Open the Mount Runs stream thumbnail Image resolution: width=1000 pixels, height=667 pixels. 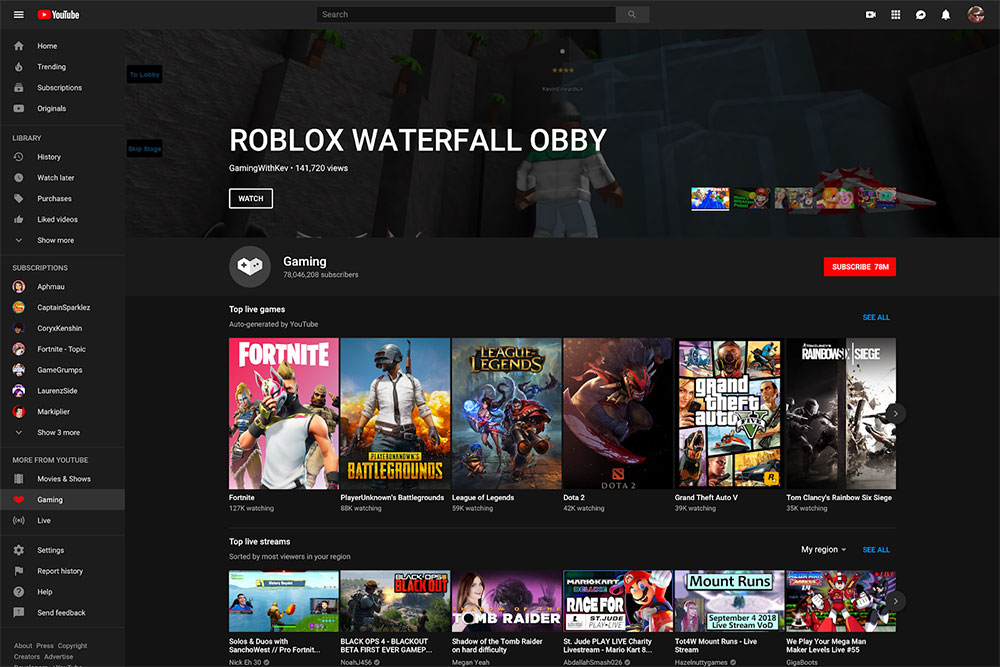(x=729, y=601)
